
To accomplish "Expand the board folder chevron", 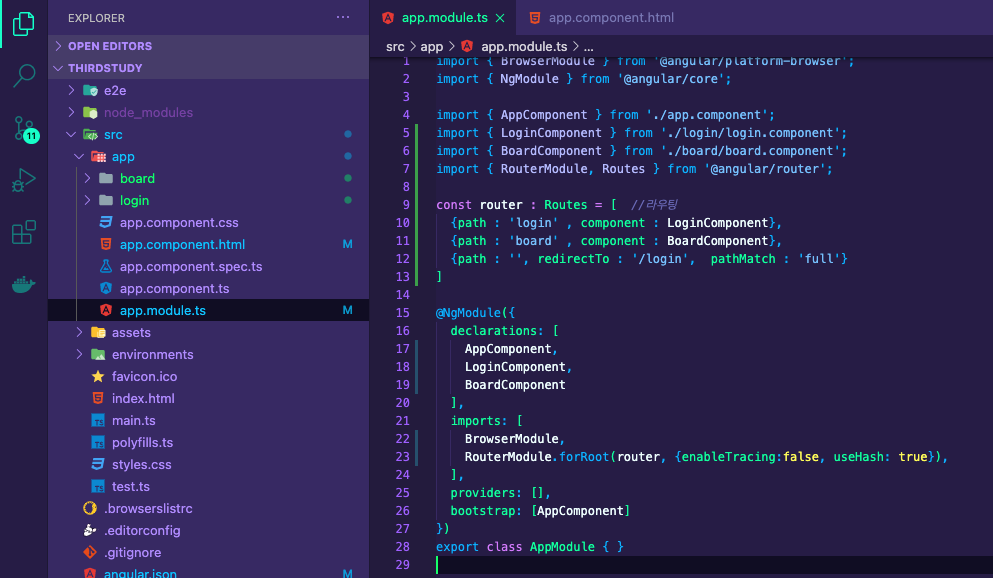I will [x=87, y=179].
